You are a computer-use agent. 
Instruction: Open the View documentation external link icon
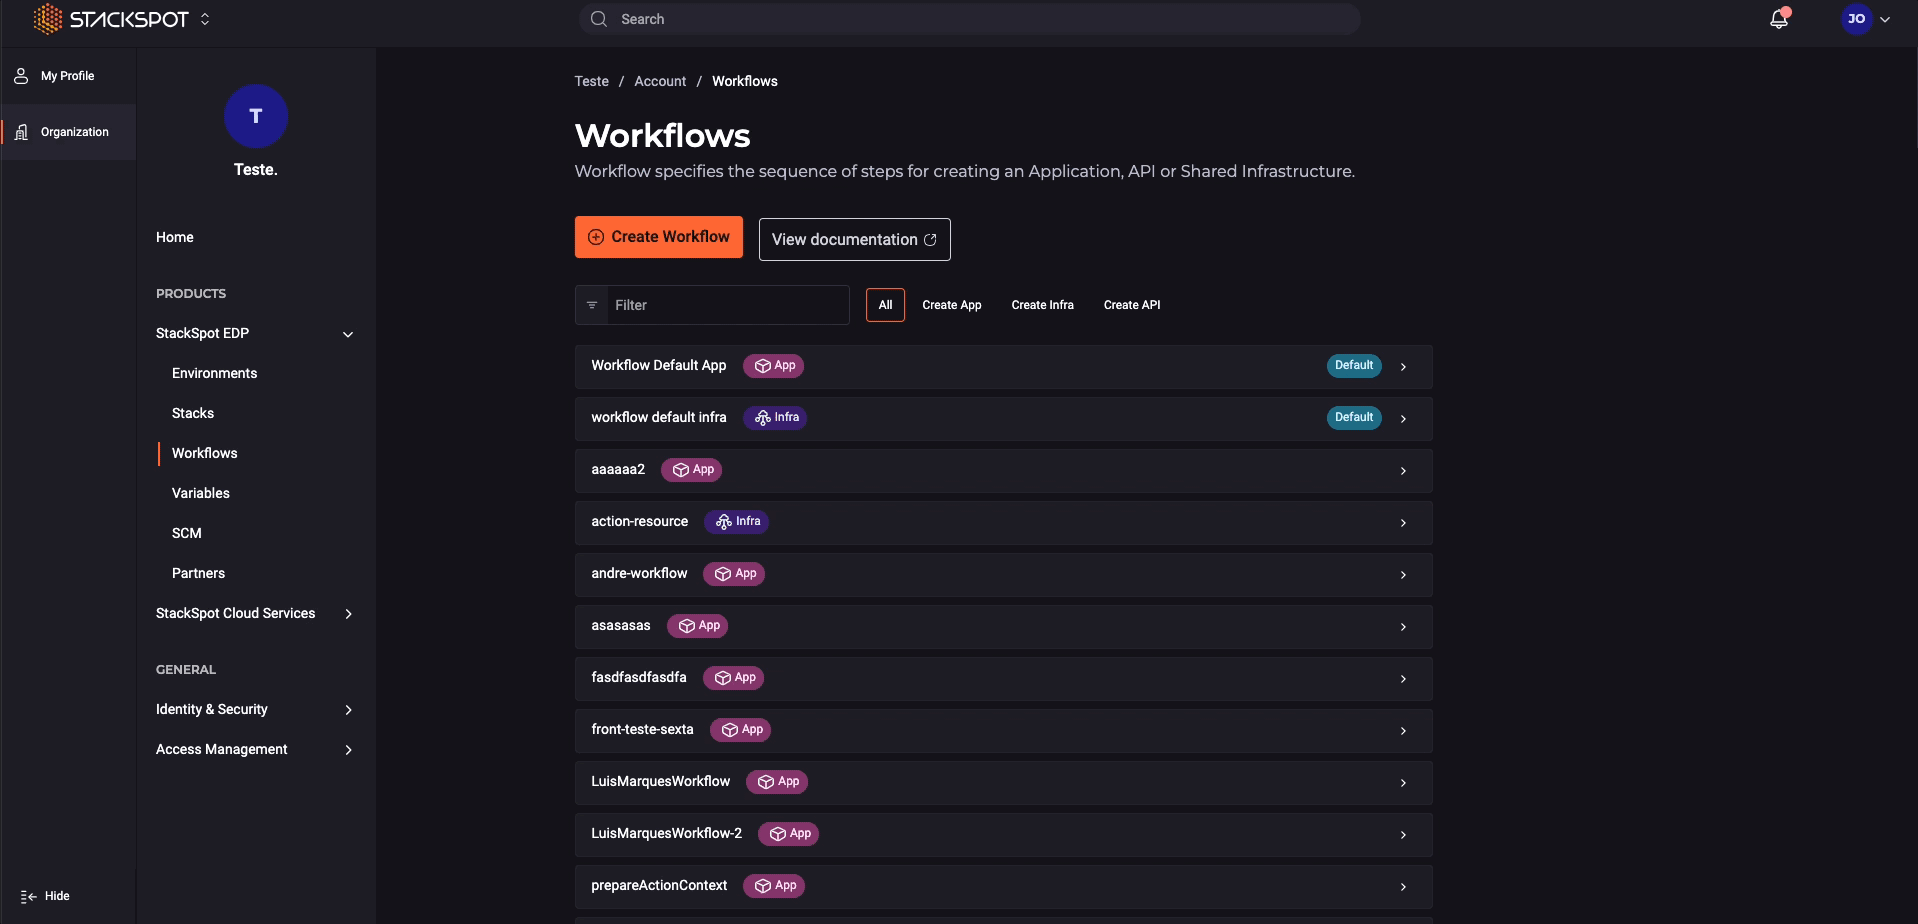coord(929,239)
